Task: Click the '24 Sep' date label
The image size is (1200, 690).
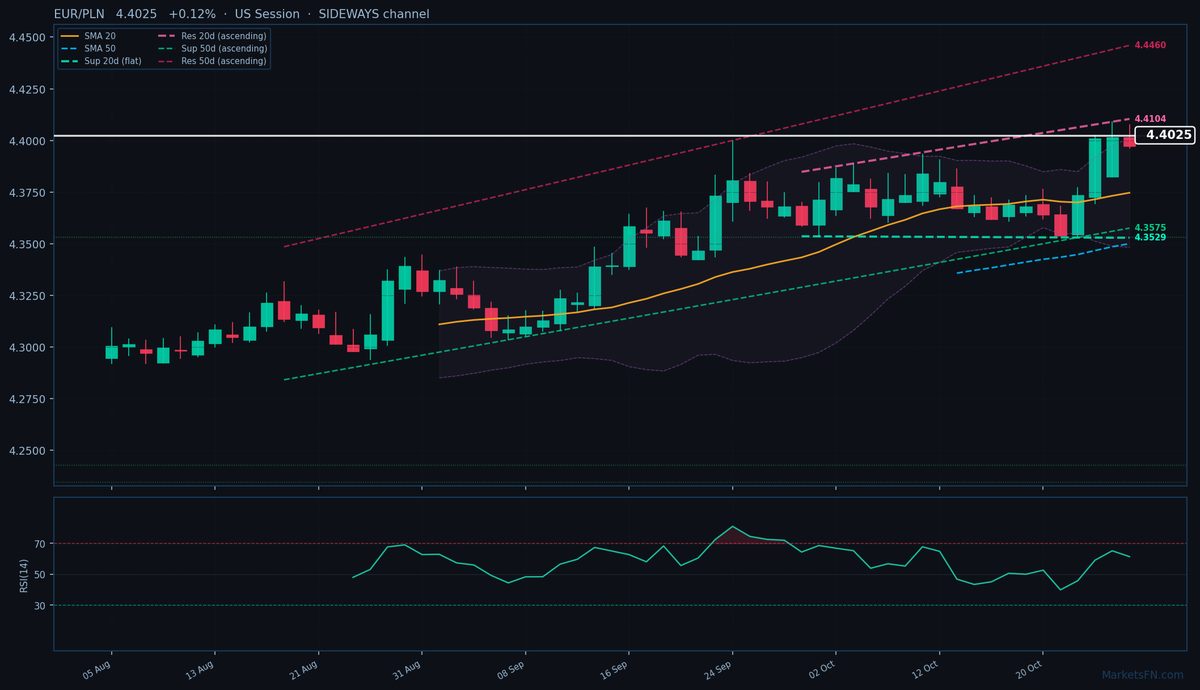Action: pos(717,670)
